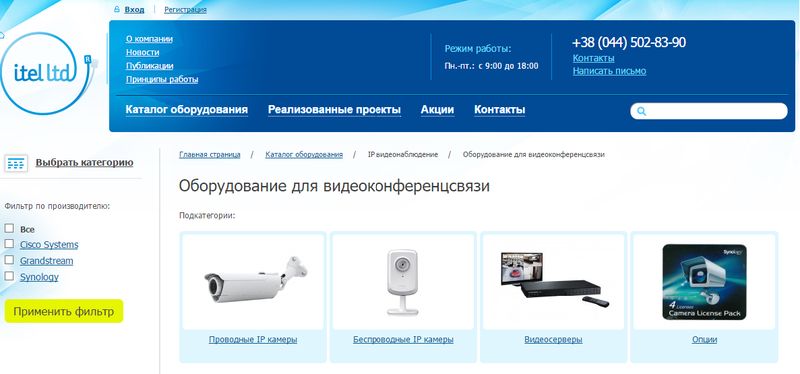This screenshot has height=374, width=800.
Task: Click Контакты link under phone number
Action: pyautogui.click(x=593, y=58)
